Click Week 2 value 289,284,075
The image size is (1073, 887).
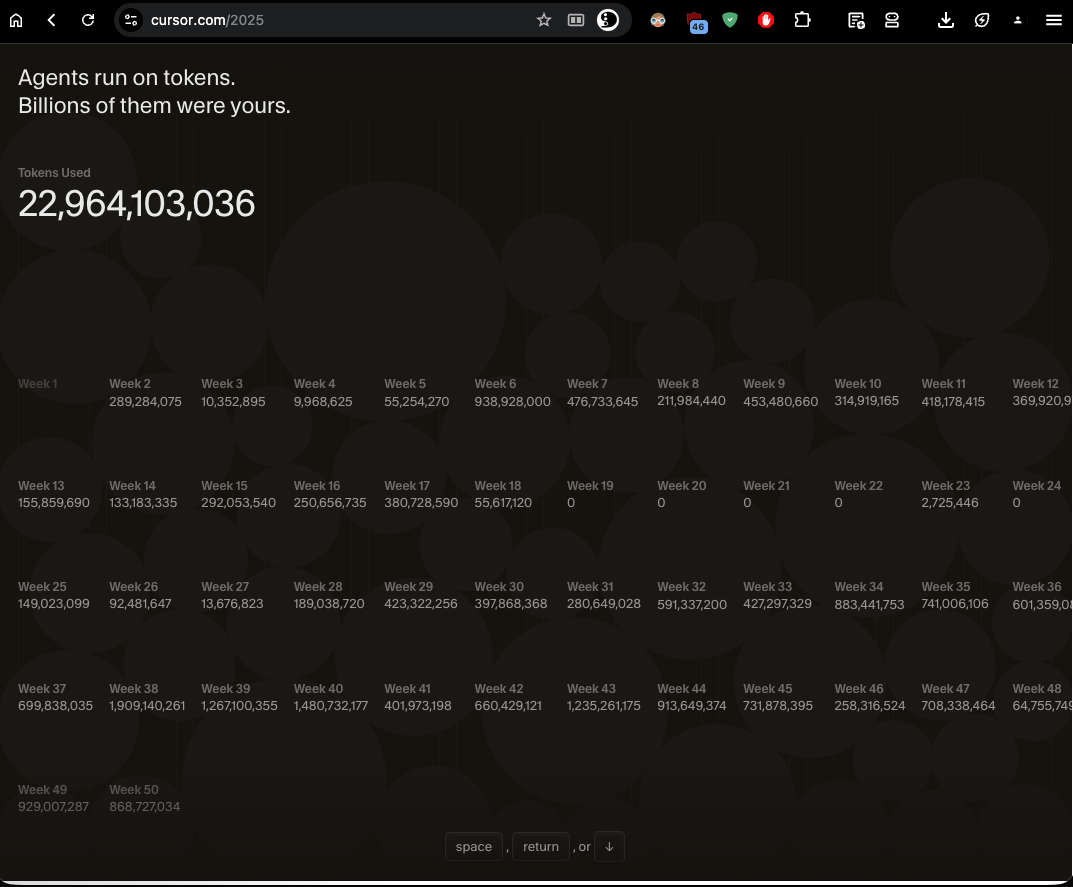145,402
